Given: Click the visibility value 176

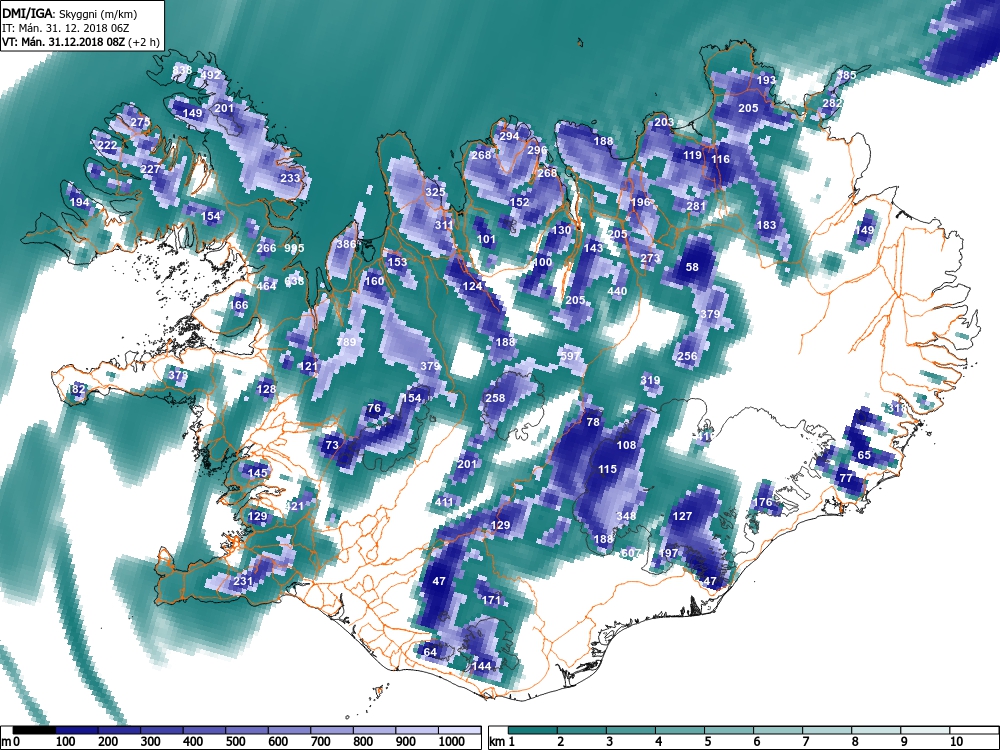Looking at the screenshot, I should (x=763, y=502).
